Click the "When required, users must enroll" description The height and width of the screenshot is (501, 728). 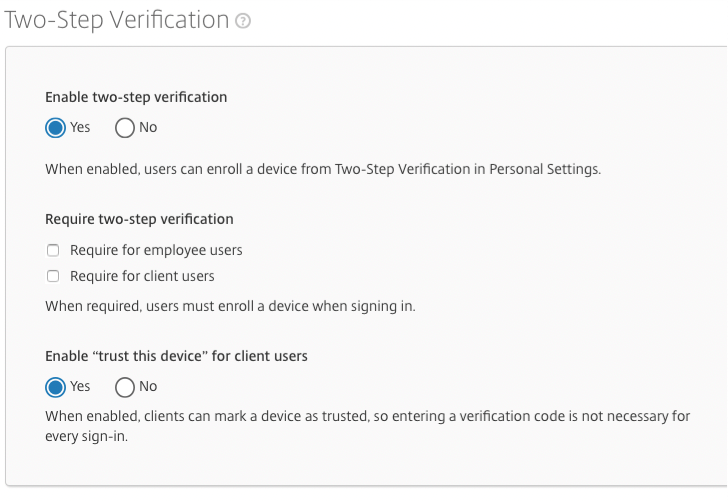click(x=230, y=307)
